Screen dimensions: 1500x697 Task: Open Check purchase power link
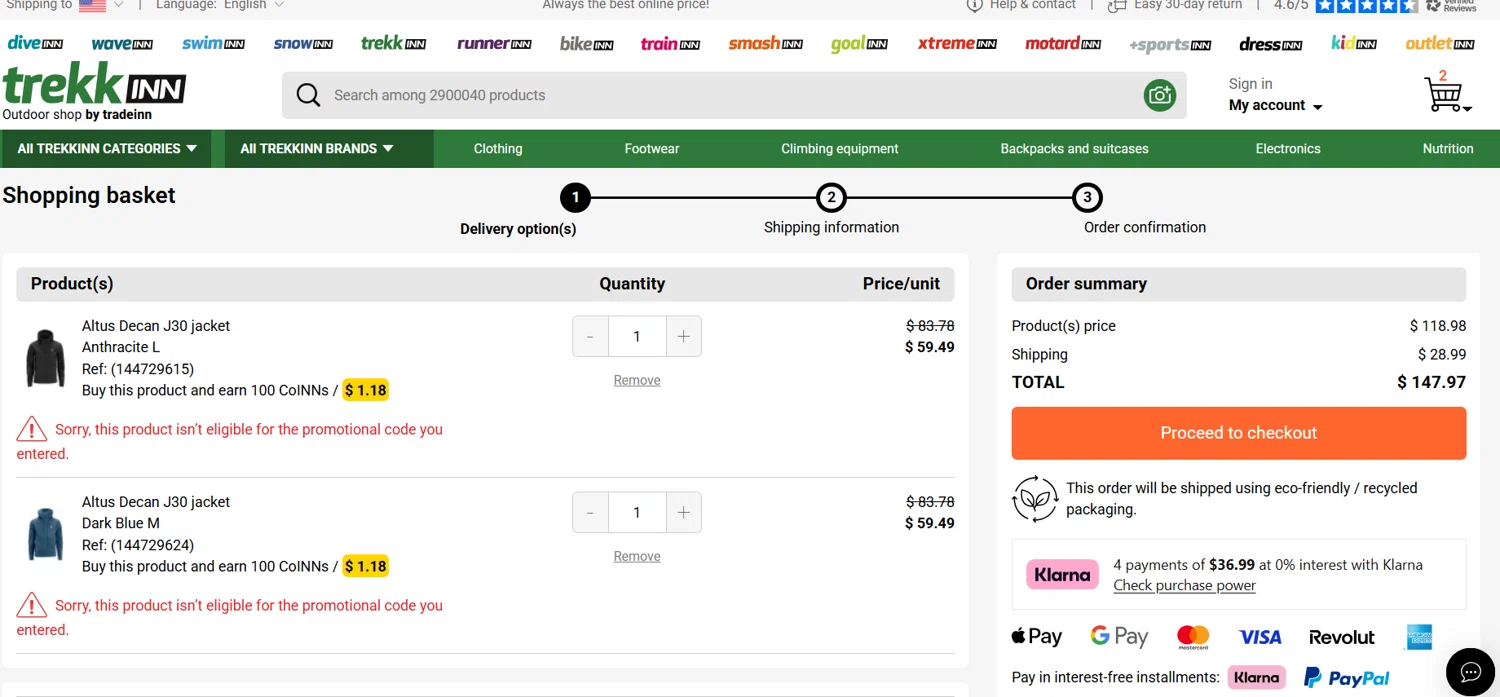(1184, 586)
